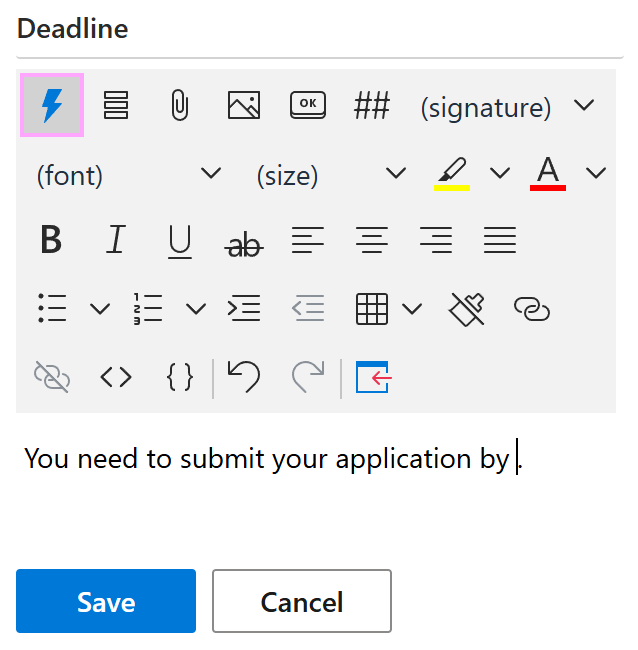The width and height of the screenshot is (638, 650).
Task: Undo the last edit
Action: pos(244,377)
